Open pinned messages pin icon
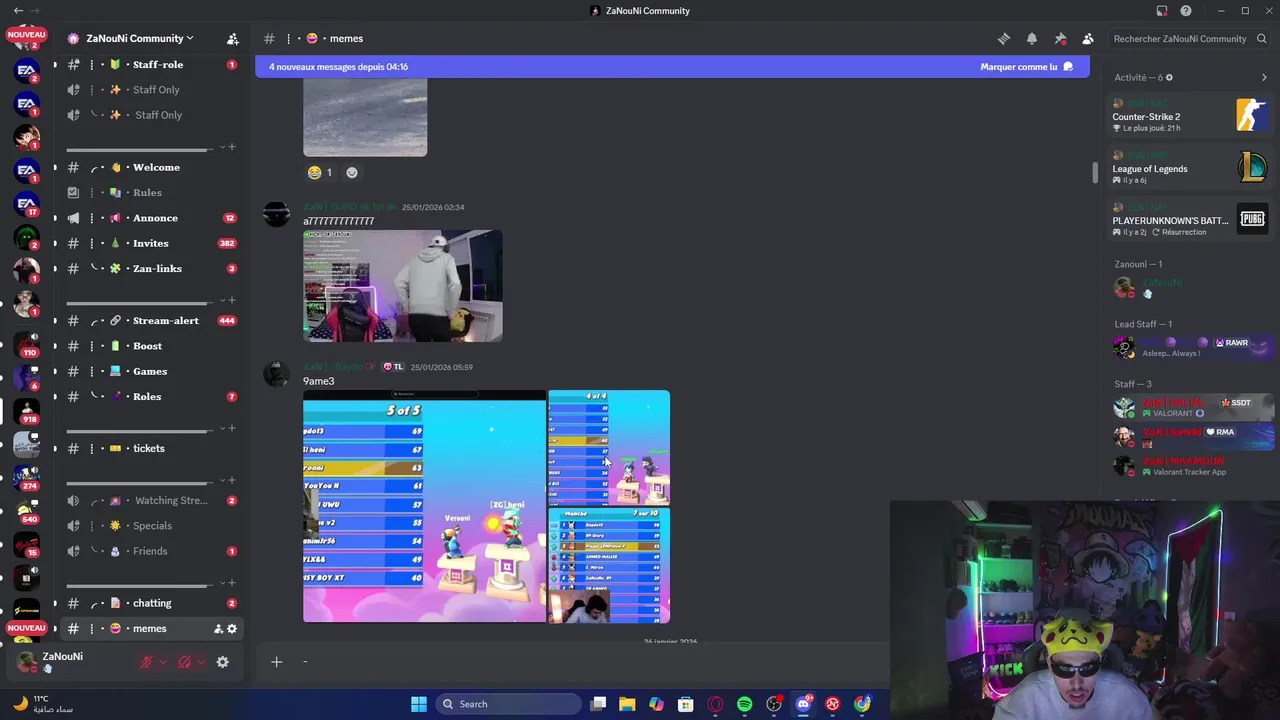This screenshot has height=720, width=1280. pyautogui.click(x=1060, y=39)
